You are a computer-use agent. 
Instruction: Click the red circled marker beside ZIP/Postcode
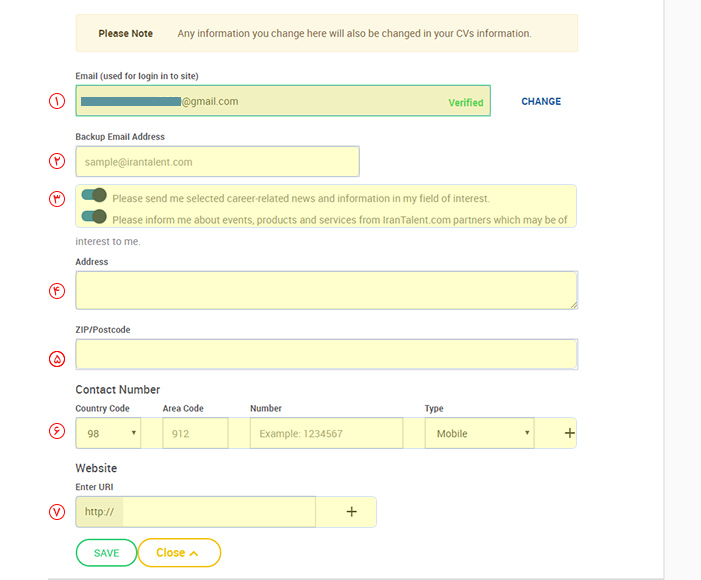(x=57, y=356)
